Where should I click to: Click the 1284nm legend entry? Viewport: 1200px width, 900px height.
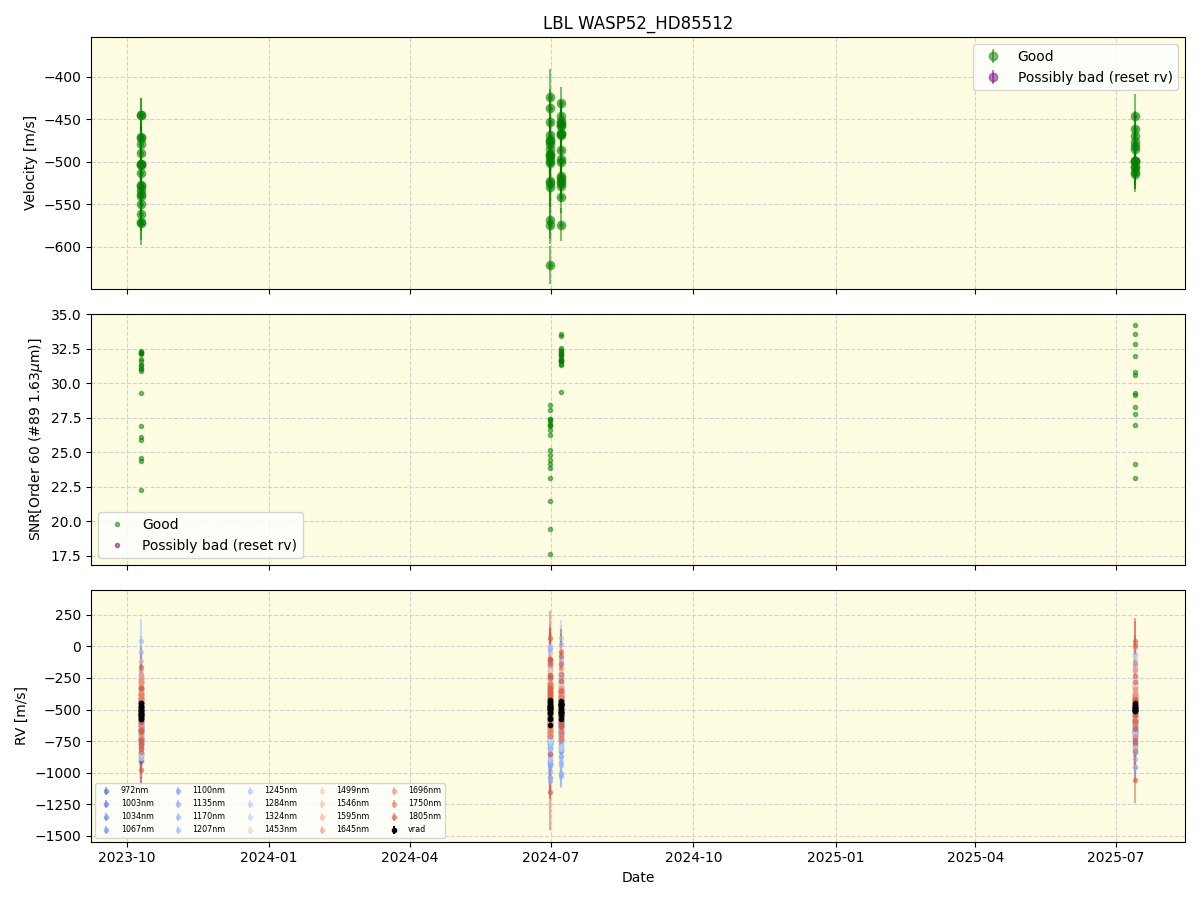coord(271,803)
